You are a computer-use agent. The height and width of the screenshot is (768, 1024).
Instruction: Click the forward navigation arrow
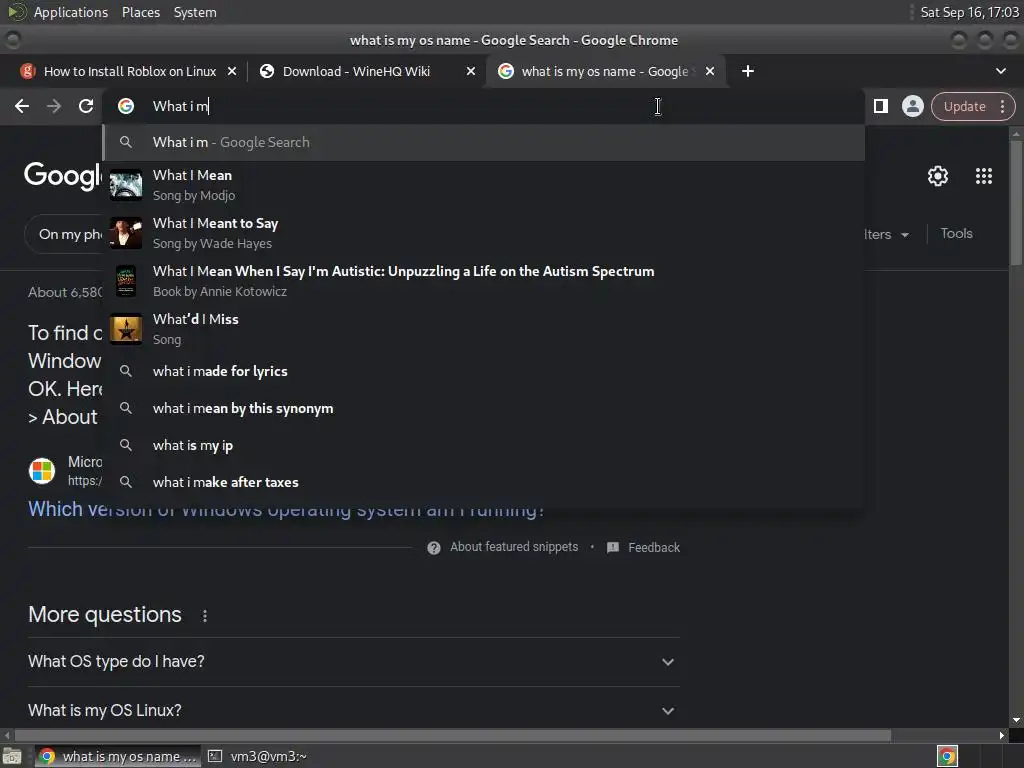tap(54, 106)
